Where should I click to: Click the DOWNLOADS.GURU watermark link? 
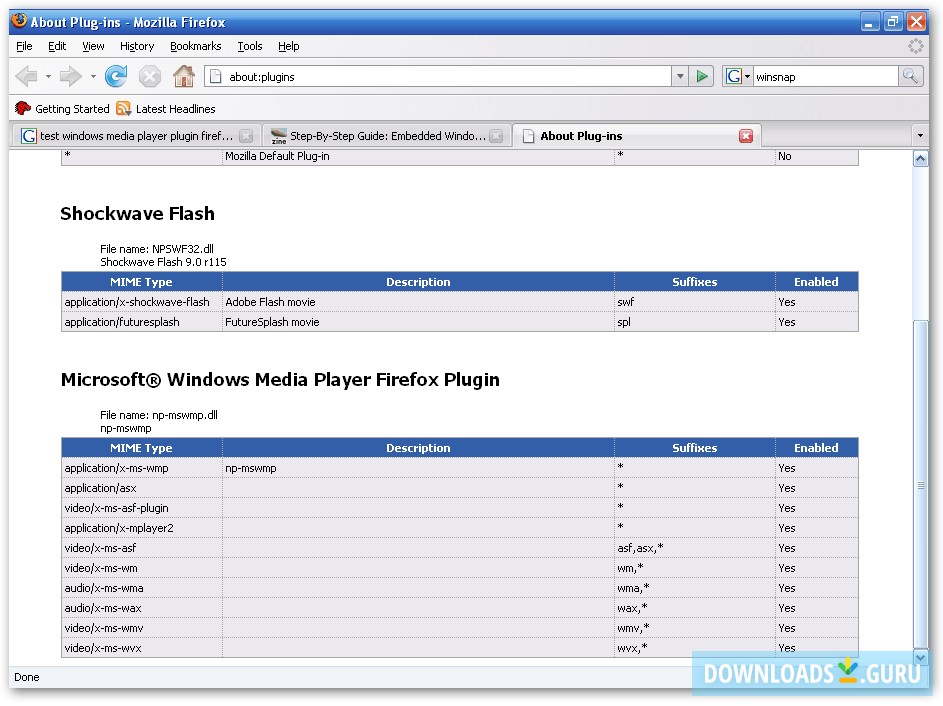pos(810,674)
